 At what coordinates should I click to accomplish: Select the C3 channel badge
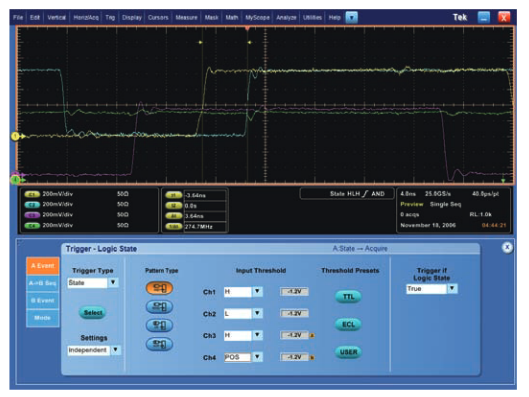pyautogui.click(x=32, y=215)
